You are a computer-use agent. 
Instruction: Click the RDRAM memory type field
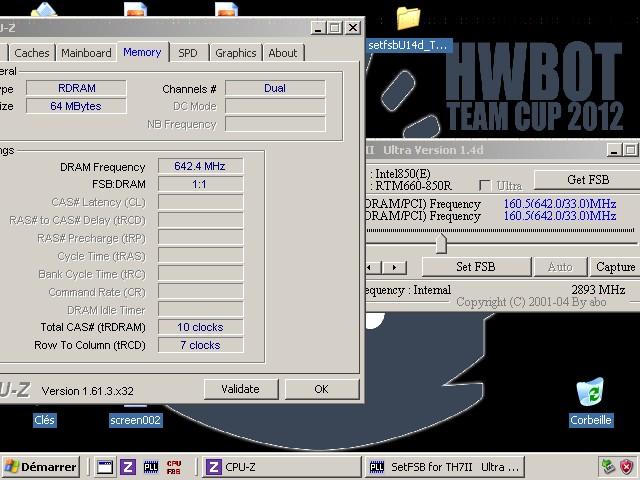coord(76,88)
